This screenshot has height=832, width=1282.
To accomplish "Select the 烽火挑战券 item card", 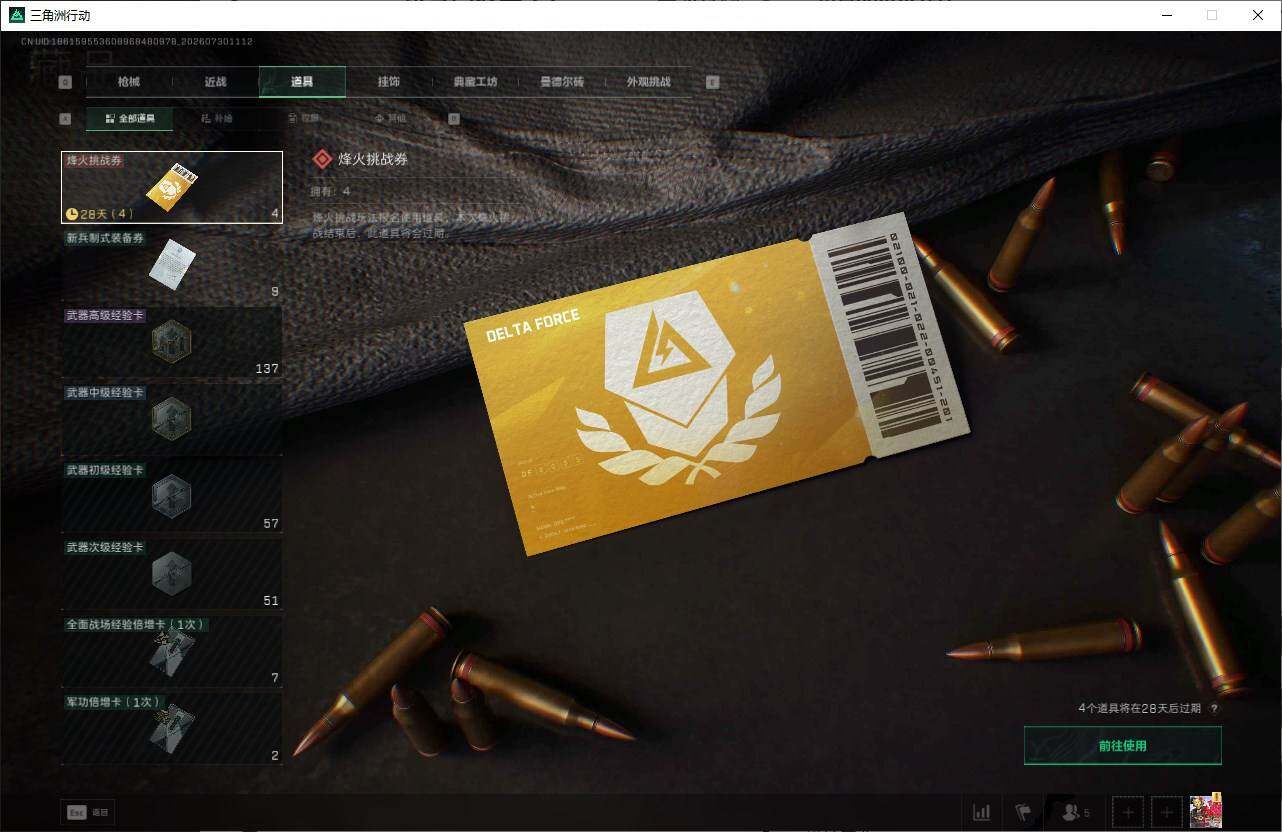I will (x=172, y=187).
